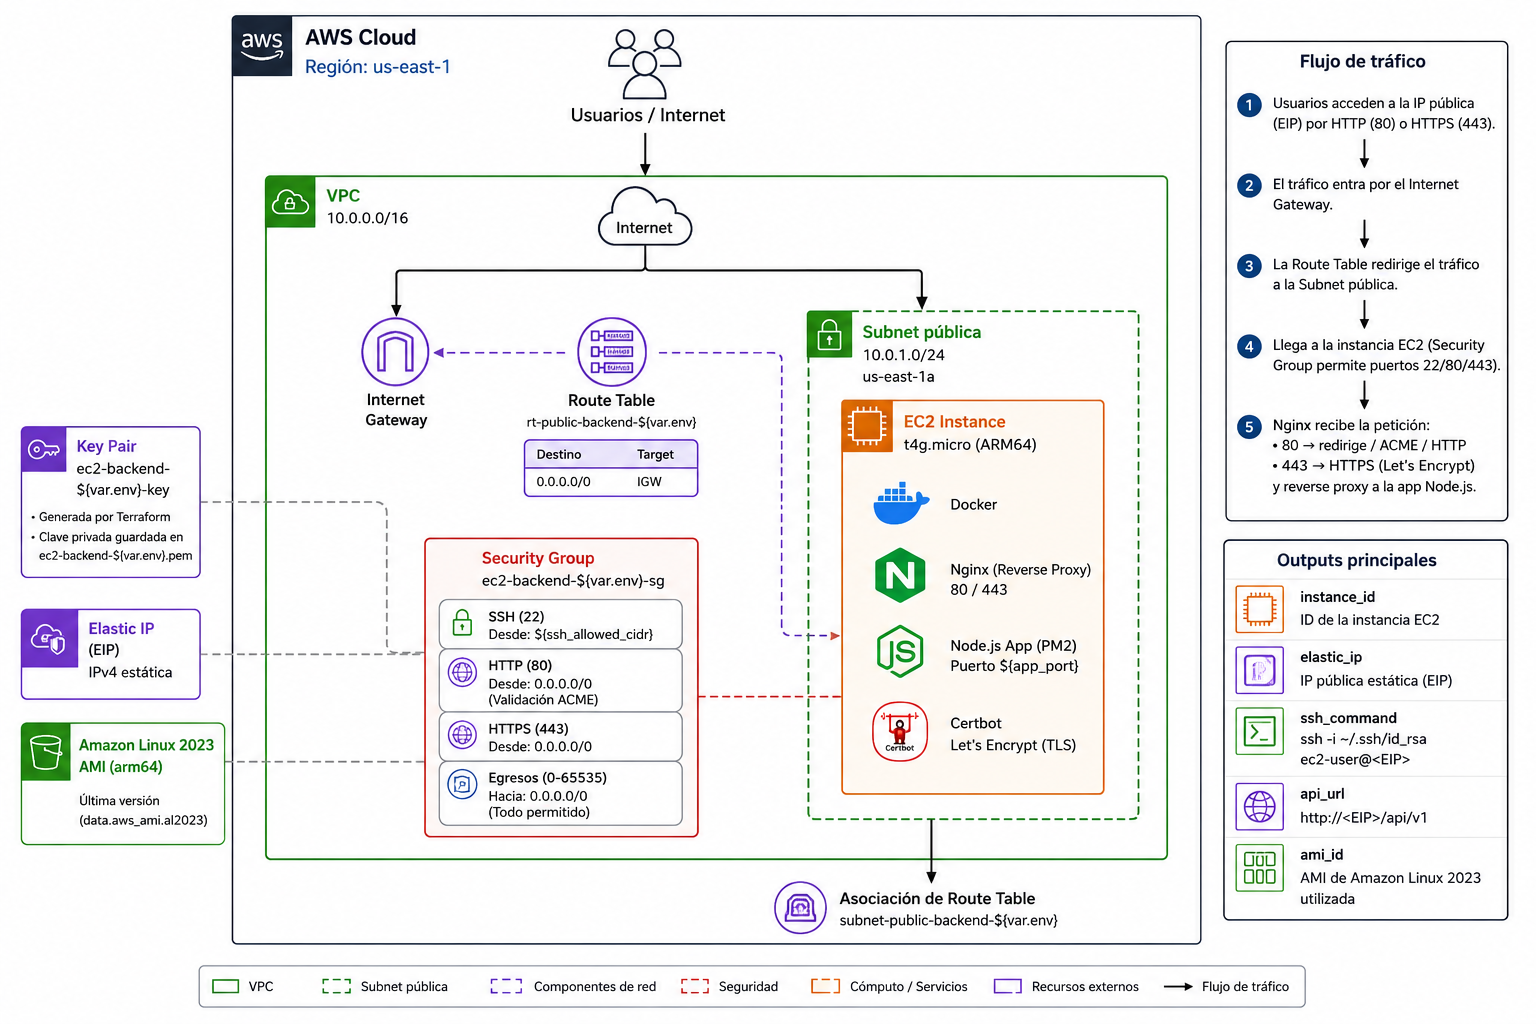Select the rt-public-backend-${var.env} label
Image resolution: width=1536 pixels, height=1024 pixels.
click(611, 422)
